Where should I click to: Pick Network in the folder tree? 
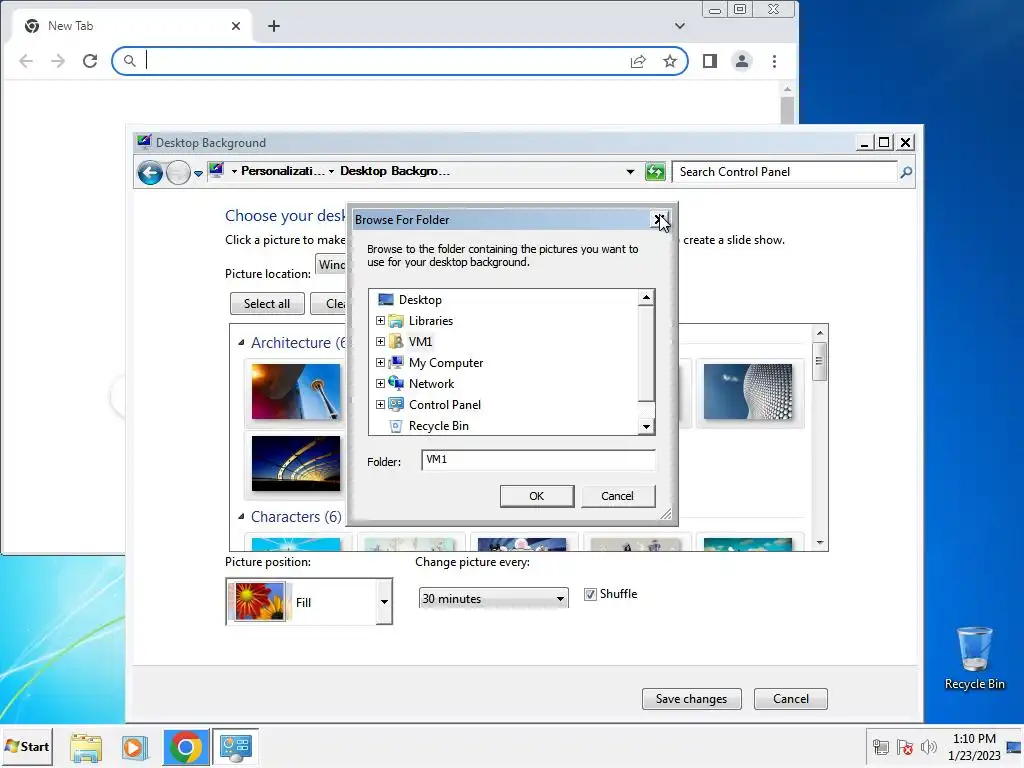(431, 383)
